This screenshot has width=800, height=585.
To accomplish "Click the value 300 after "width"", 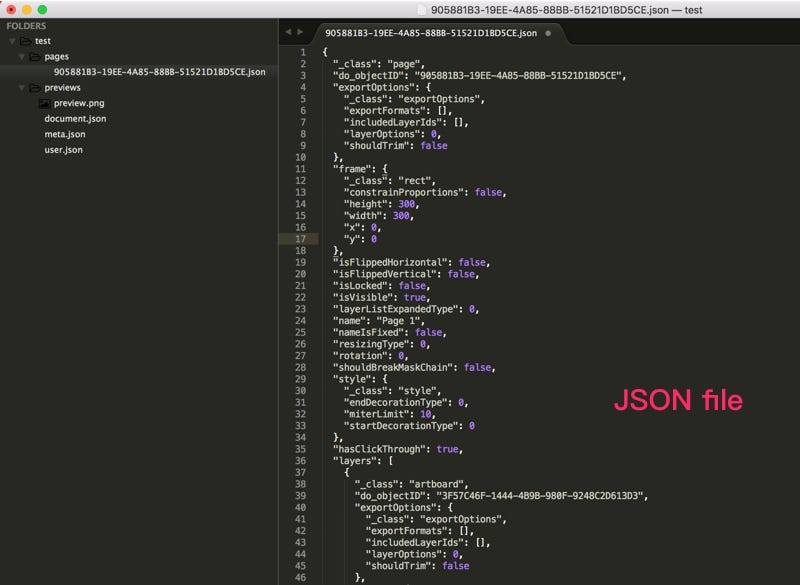I will (x=401, y=216).
